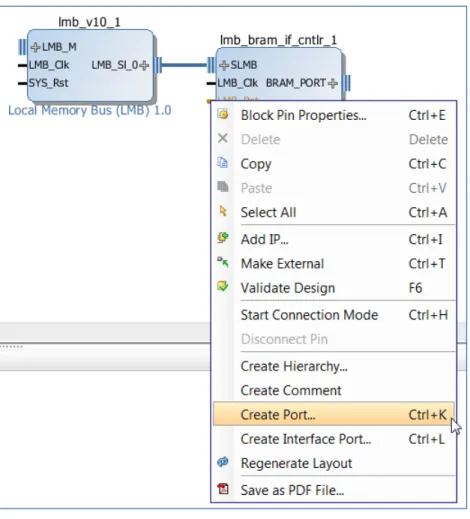Image resolution: width=470 pixels, height=519 pixels.
Task: Click the Make External icon
Action: pyautogui.click(x=223, y=262)
